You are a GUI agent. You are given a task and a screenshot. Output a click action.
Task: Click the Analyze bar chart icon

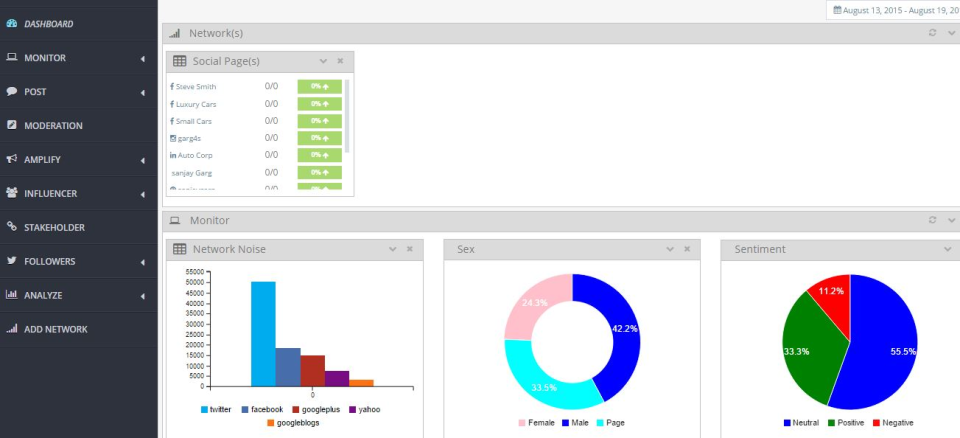(x=12, y=296)
